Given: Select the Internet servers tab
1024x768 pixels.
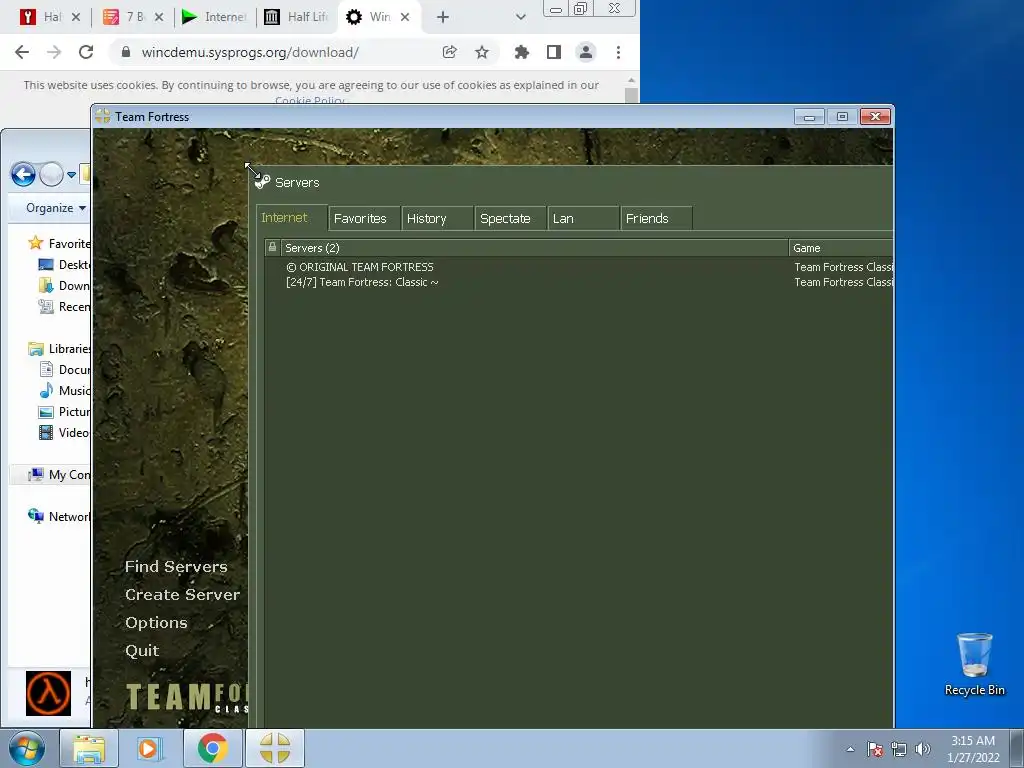Looking at the screenshot, I should click(x=291, y=217).
